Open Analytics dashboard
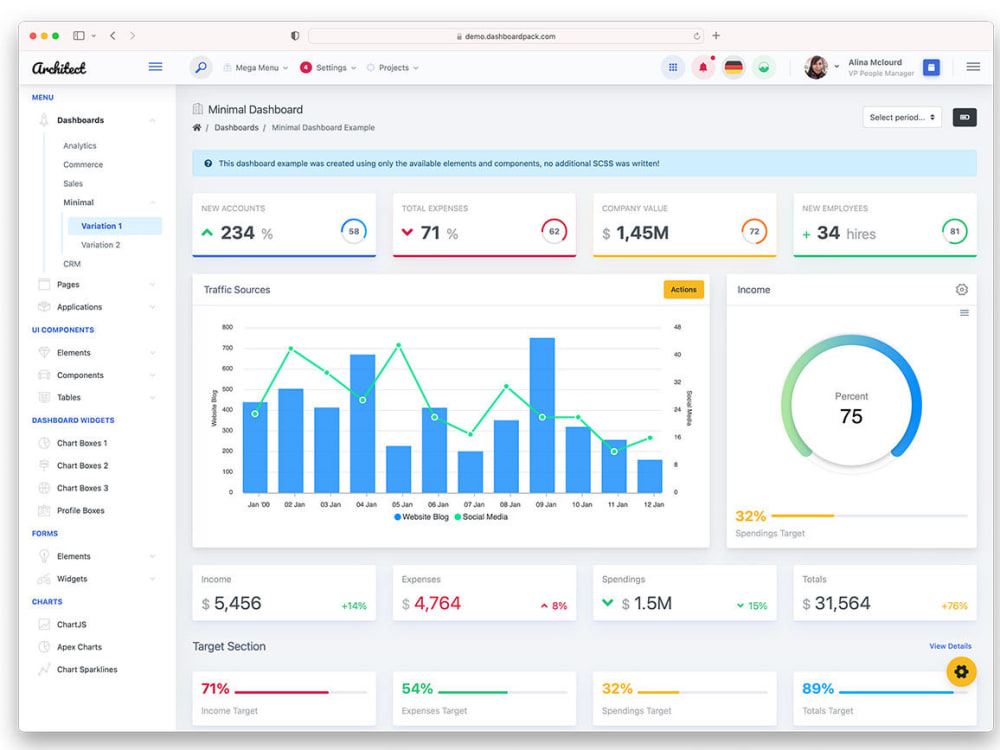 [80, 146]
